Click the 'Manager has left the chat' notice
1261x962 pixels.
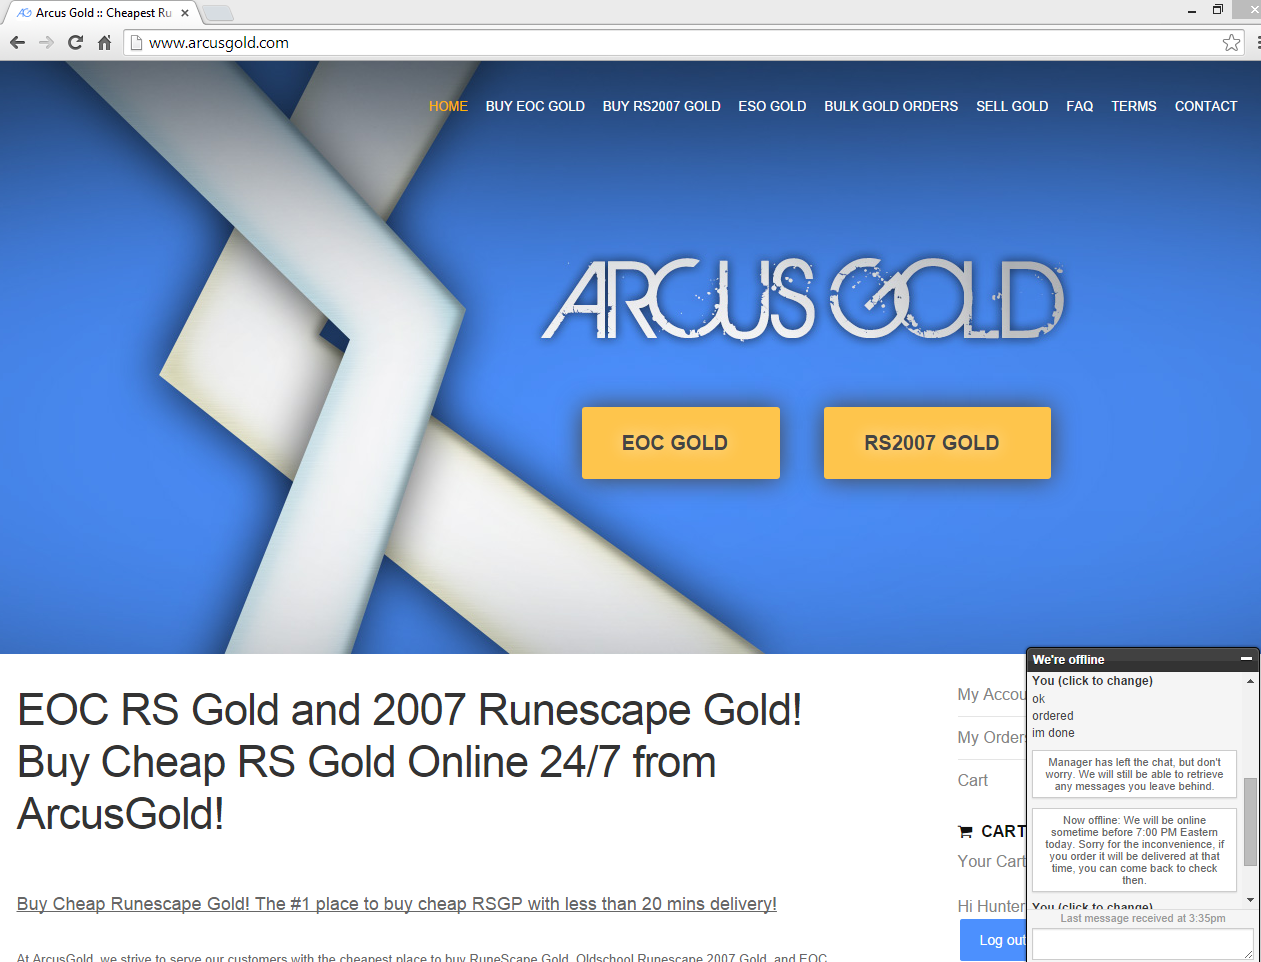coord(1134,774)
